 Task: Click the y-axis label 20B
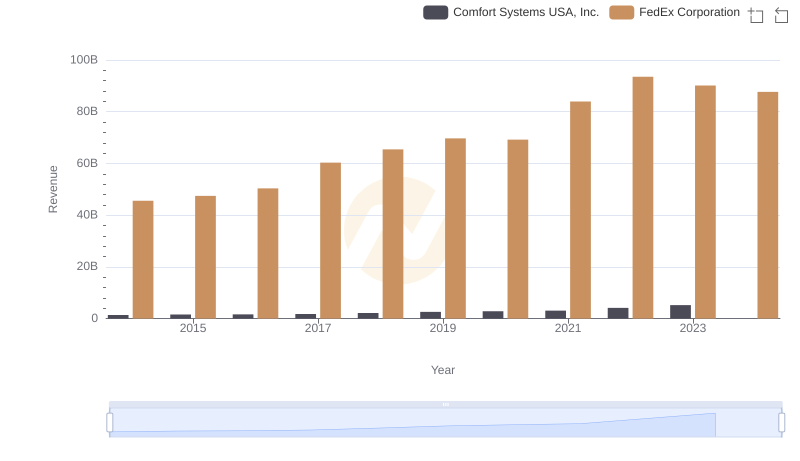tap(87, 266)
